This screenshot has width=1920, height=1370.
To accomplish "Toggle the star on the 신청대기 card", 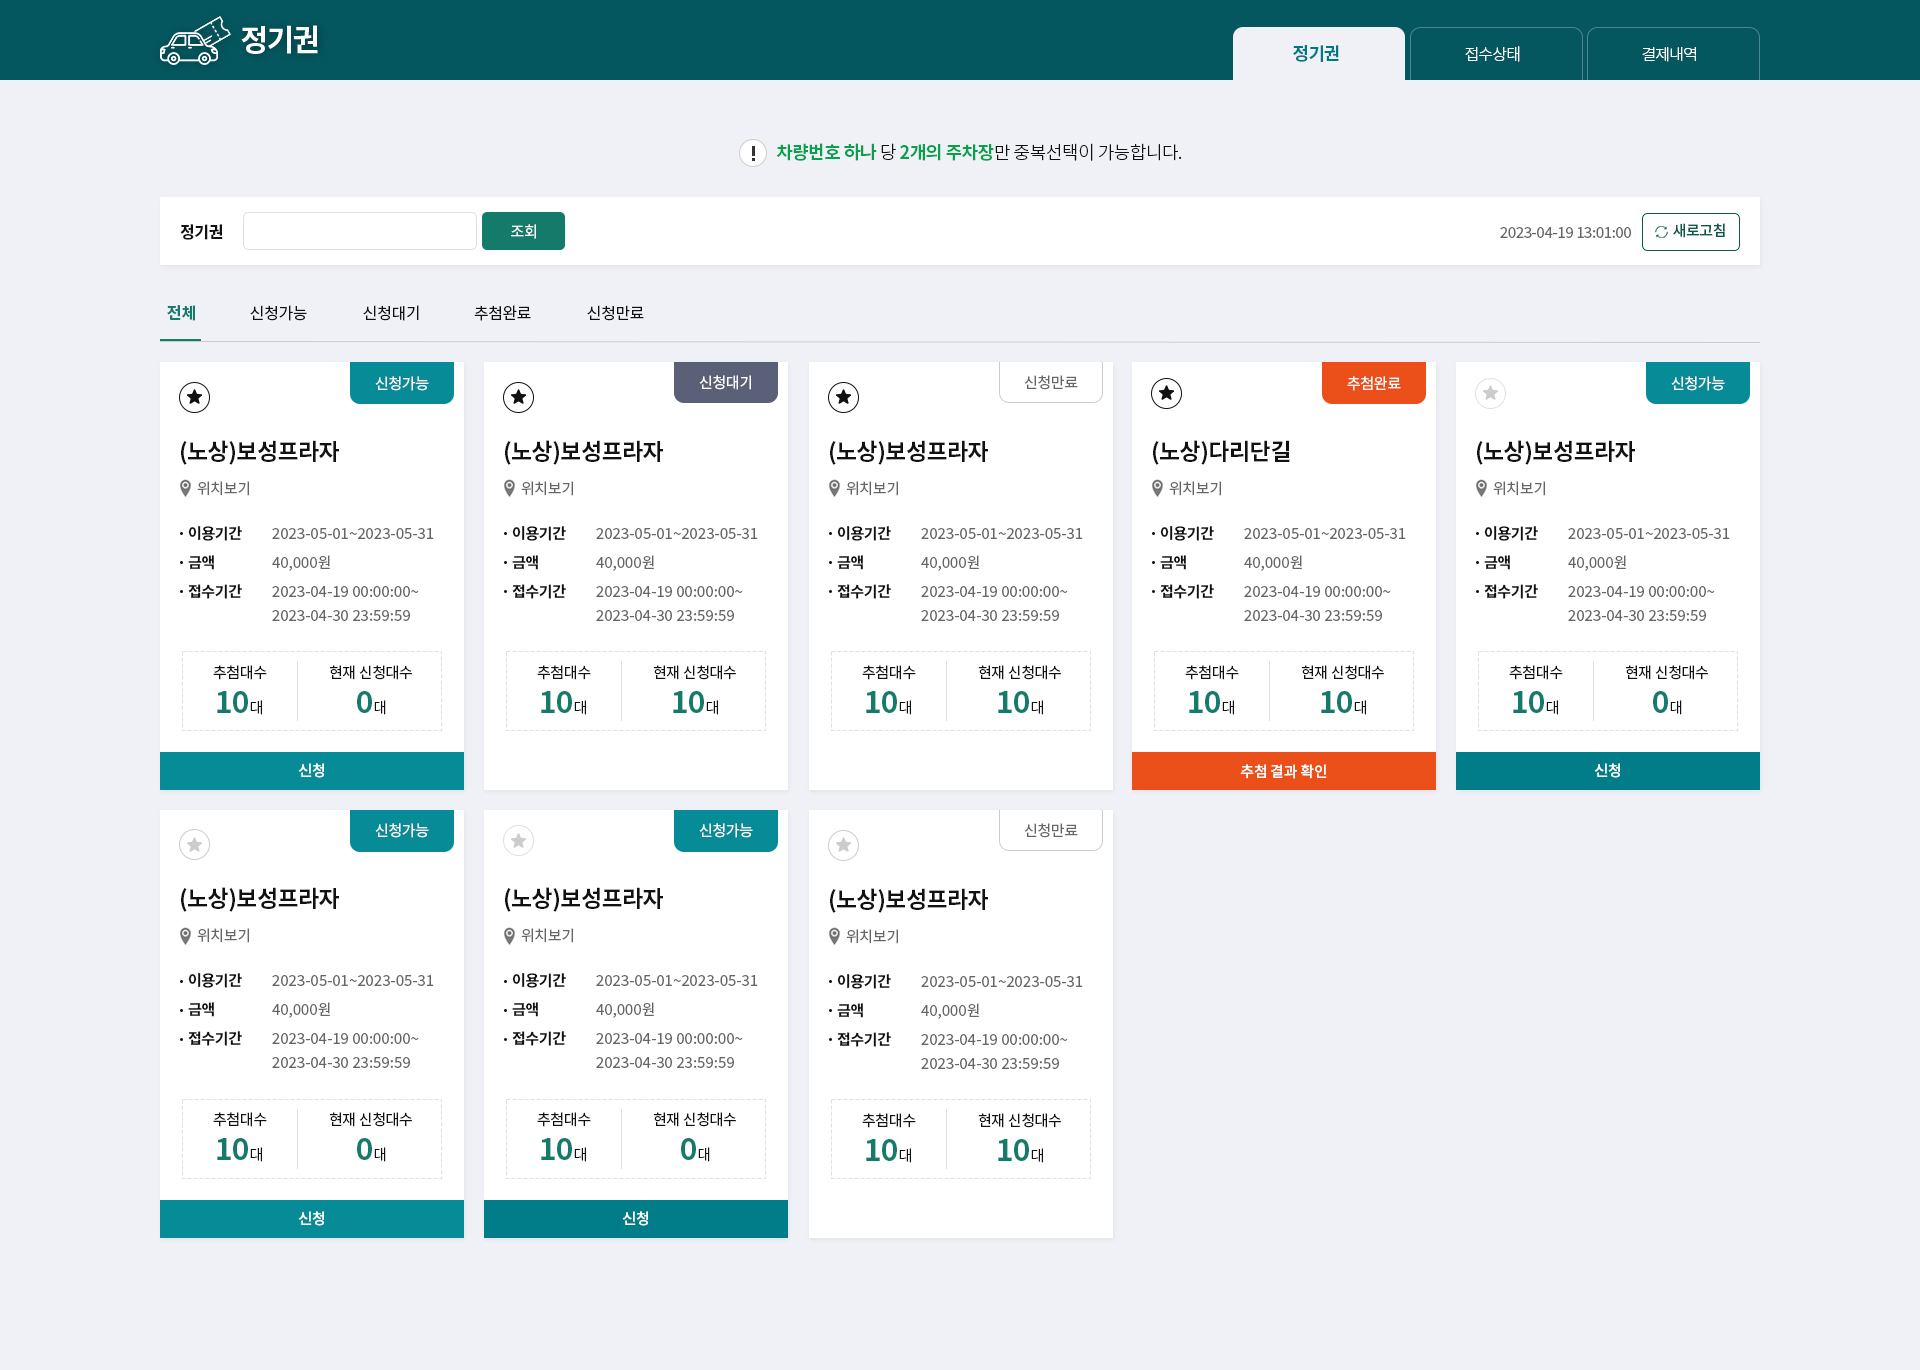I will coord(518,397).
